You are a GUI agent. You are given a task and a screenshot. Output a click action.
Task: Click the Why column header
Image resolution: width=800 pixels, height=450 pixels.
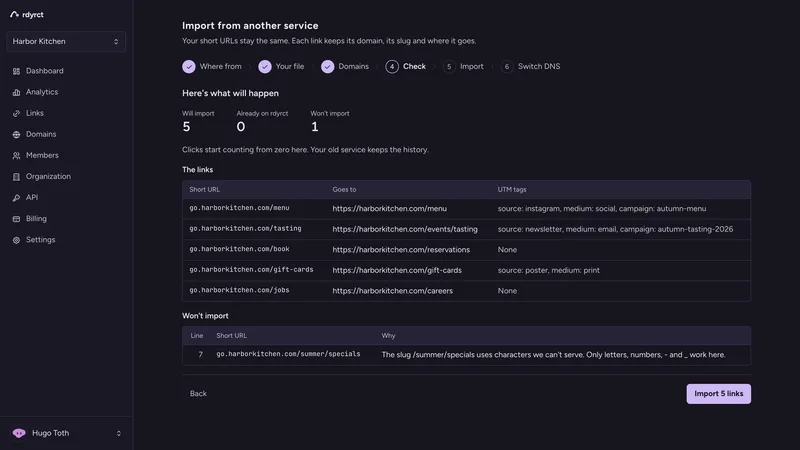point(388,336)
